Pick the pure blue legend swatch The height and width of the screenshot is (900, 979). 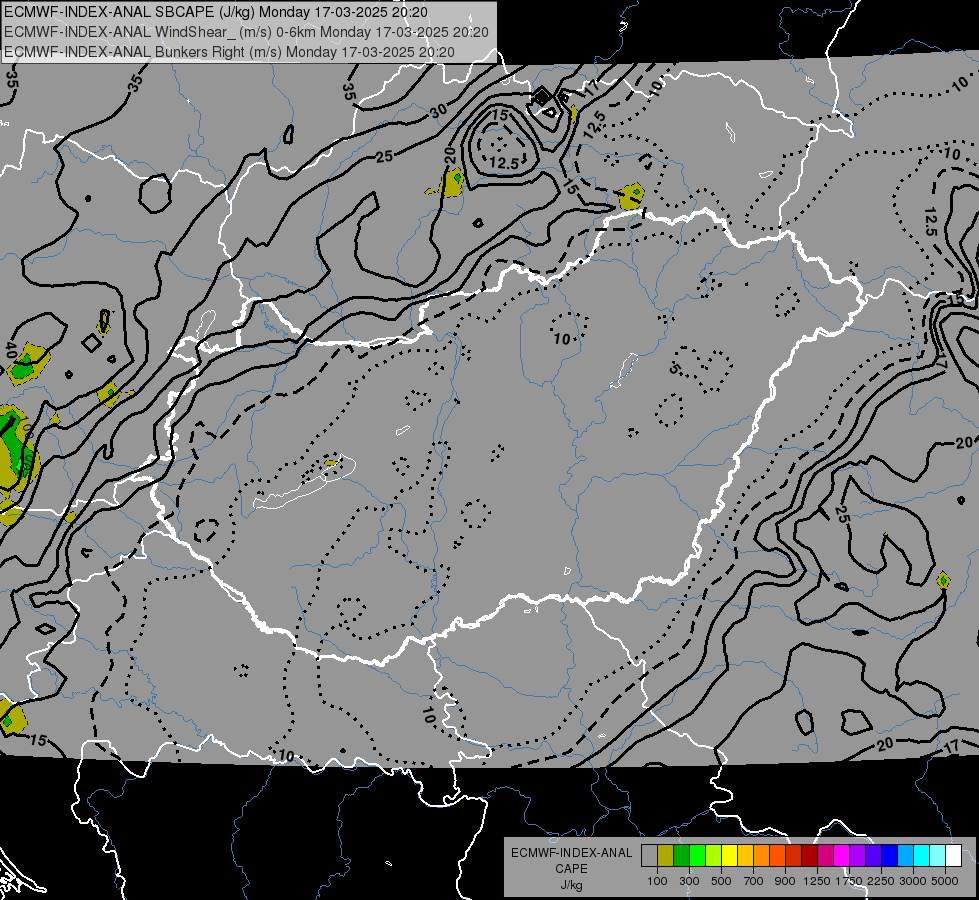[889, 856]
